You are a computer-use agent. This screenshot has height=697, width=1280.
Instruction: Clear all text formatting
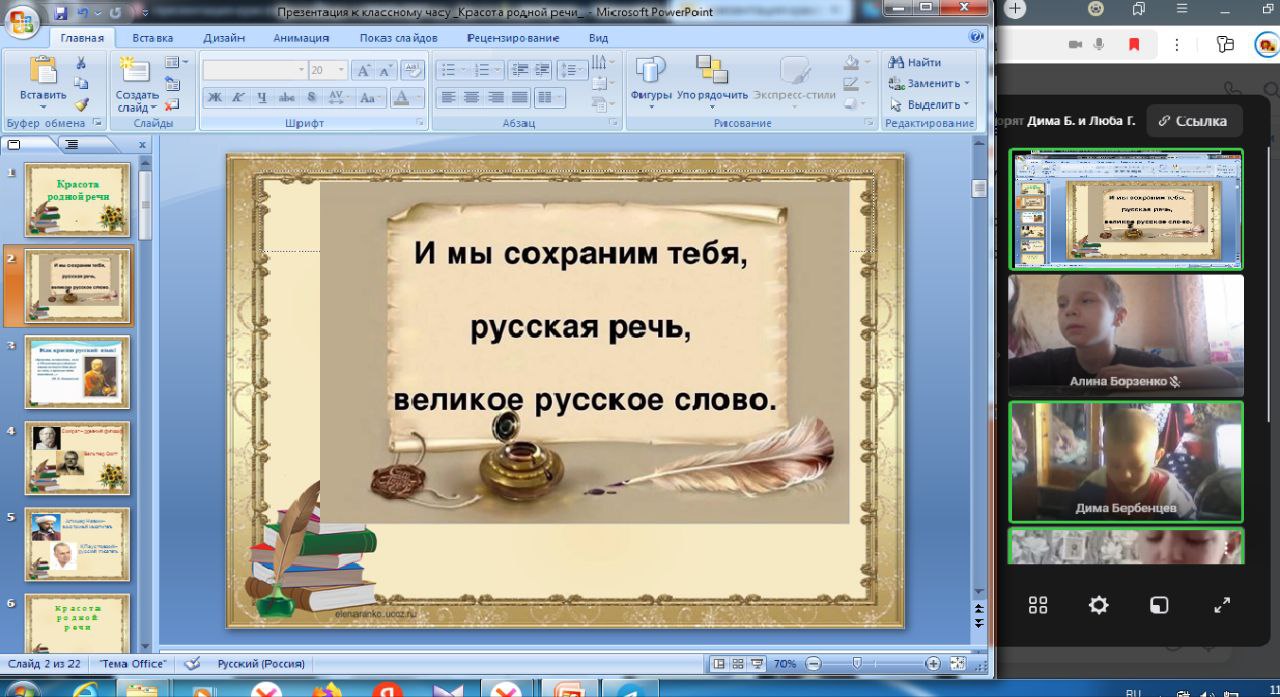click(413, 70)
